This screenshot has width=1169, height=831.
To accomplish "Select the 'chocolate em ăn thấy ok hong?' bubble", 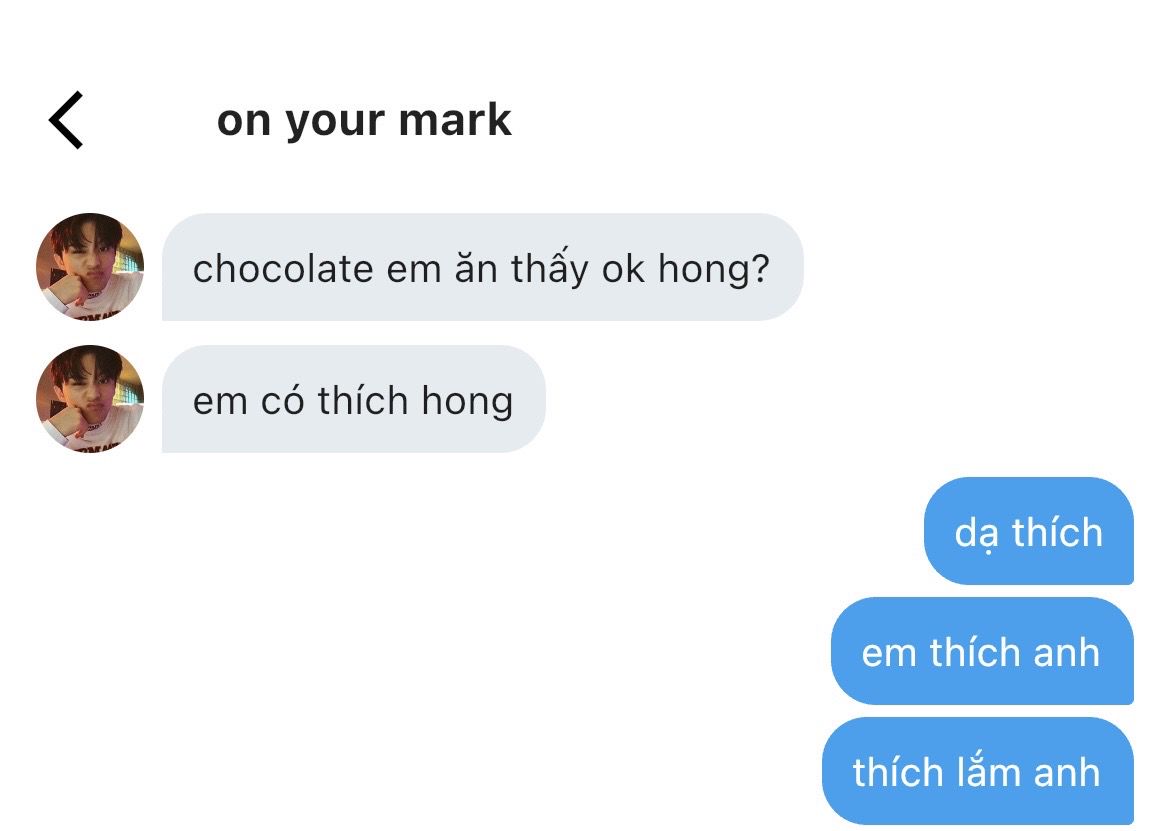I will 482,267.
